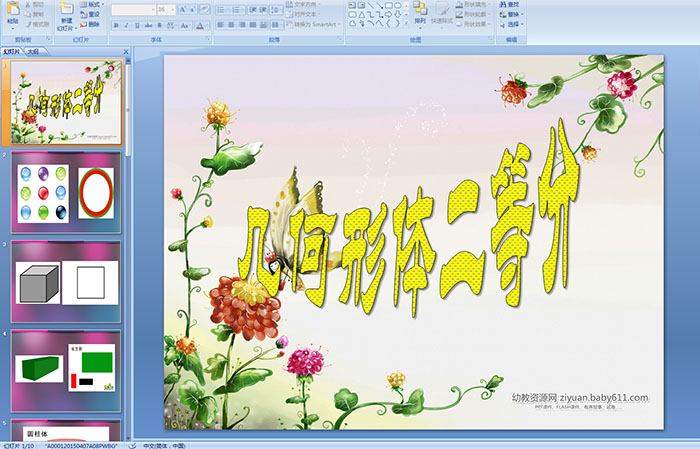
Task: Click the increase font size icon
Action: tap(178, 9)
